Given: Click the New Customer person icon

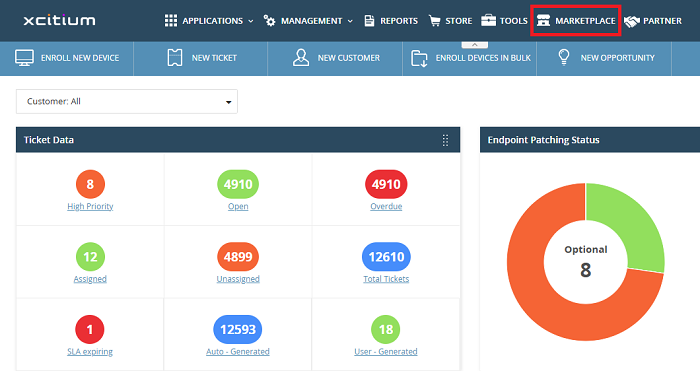Looking at the screenshot, I should tap(301, 58).
